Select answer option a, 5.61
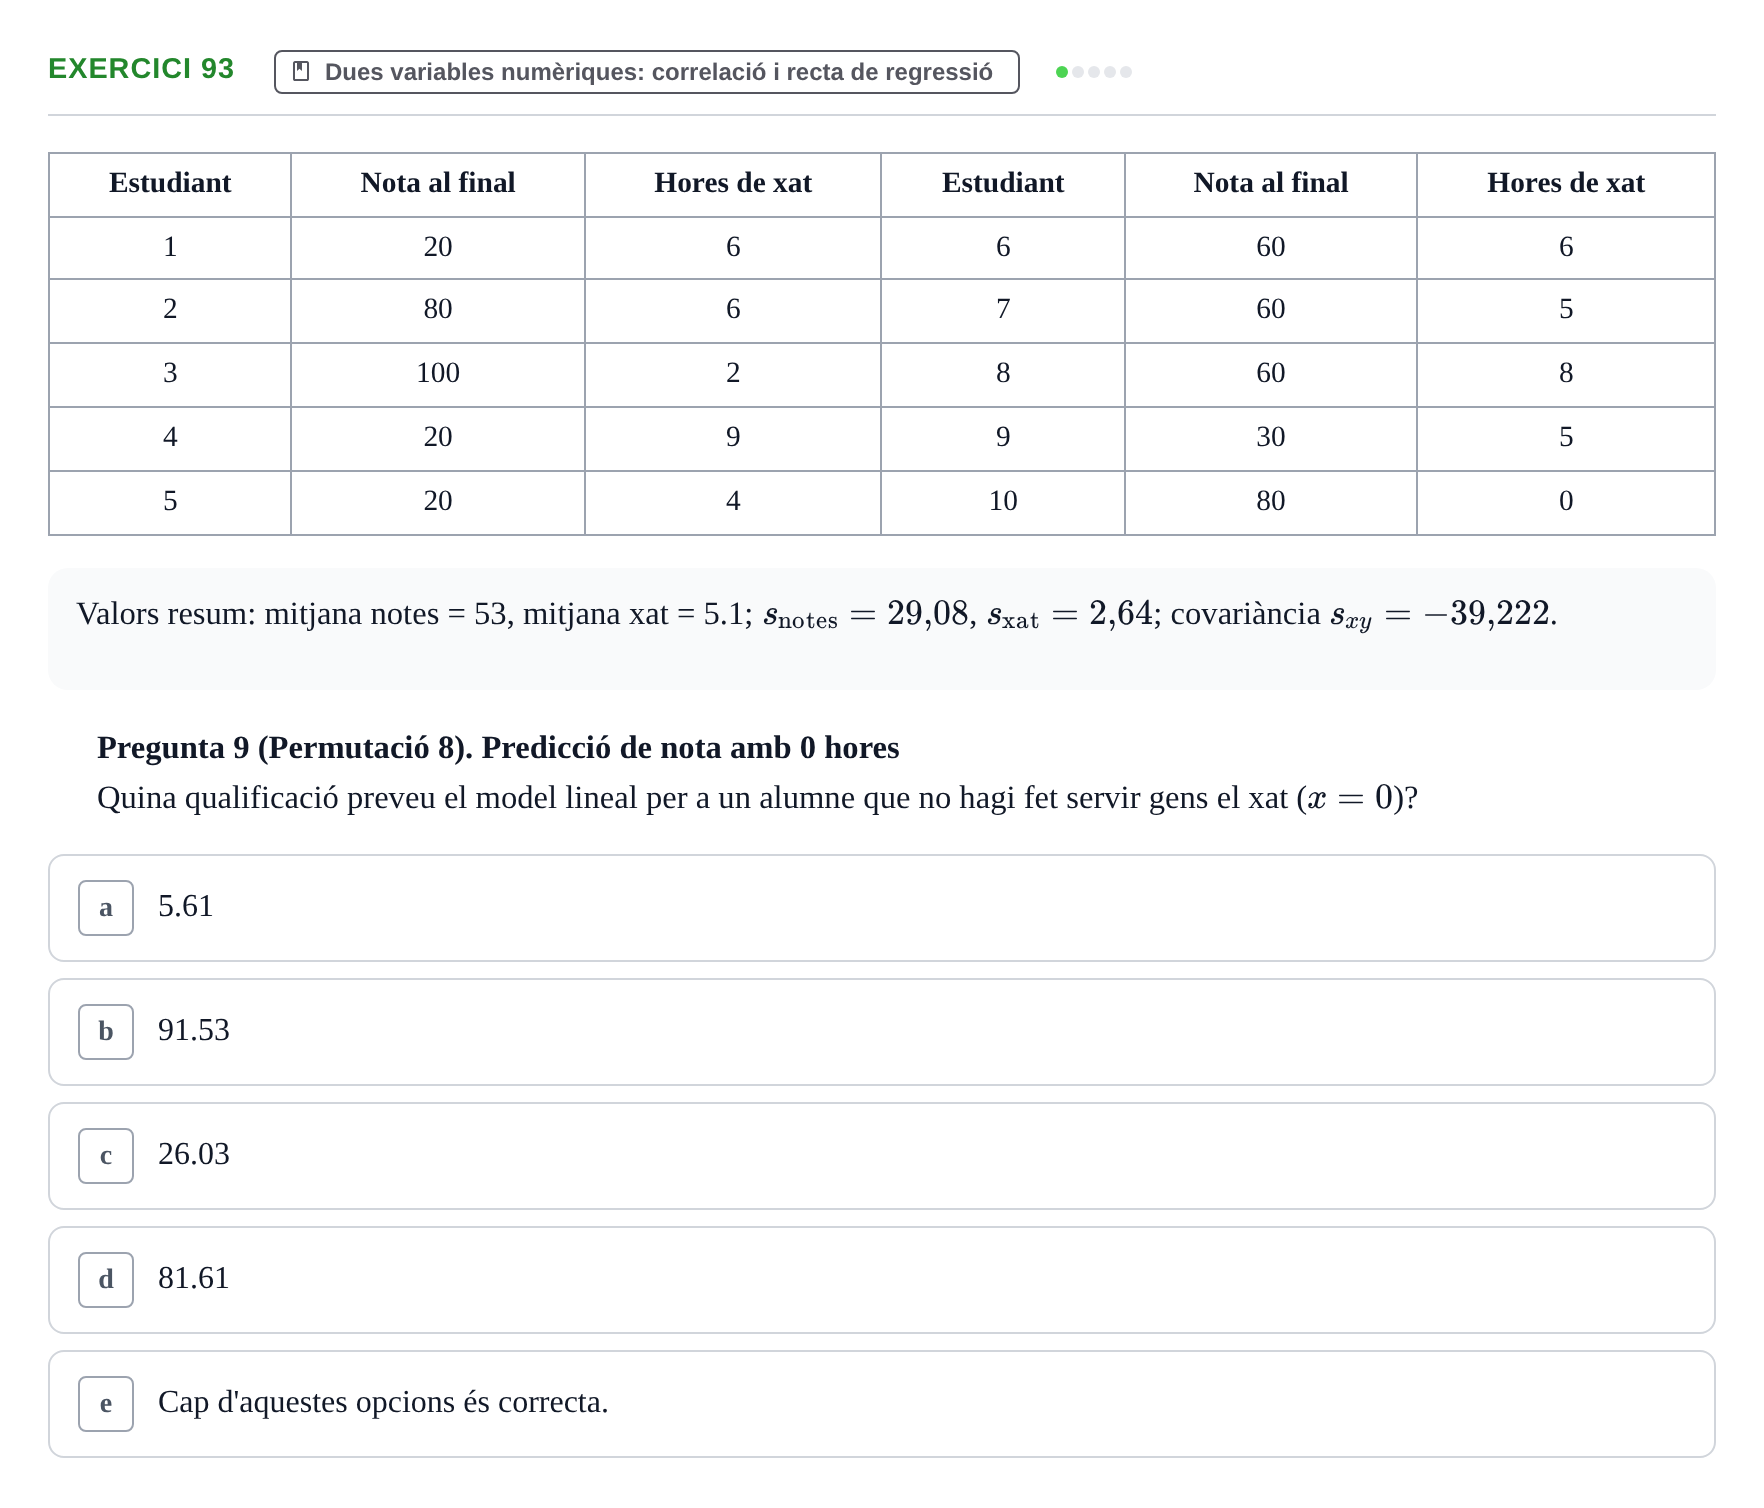 pyautogui.click(x=882, y=908)
